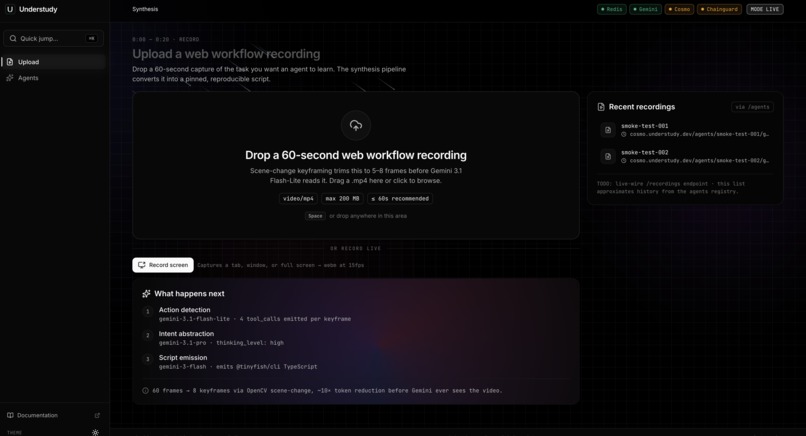Image resolution: width=806 pixels, height=436 pixels.
Task: Click the via /agents link
Action: [x=752, y=107]
